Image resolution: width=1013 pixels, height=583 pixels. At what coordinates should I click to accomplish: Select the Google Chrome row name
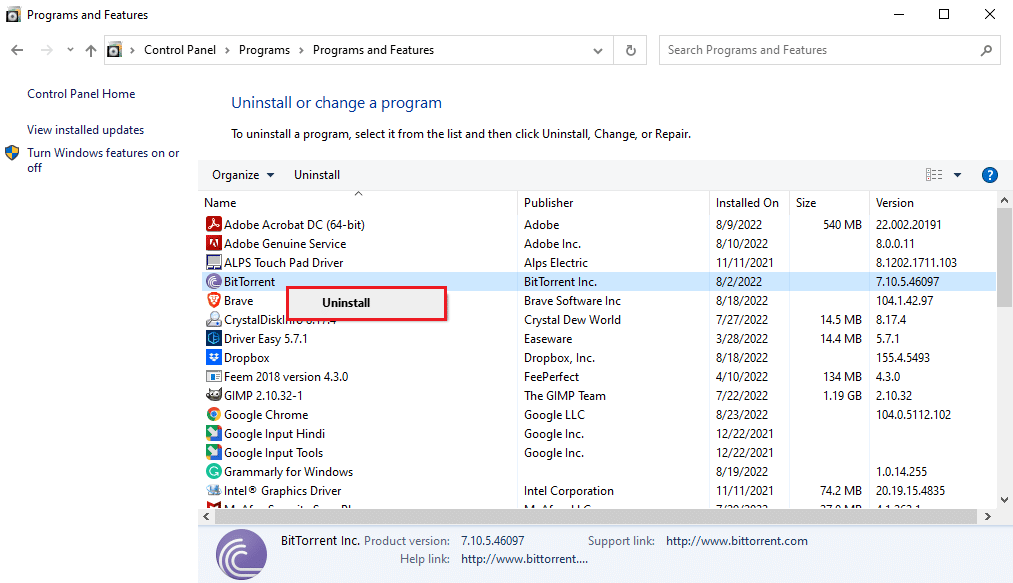pos(266,414)
